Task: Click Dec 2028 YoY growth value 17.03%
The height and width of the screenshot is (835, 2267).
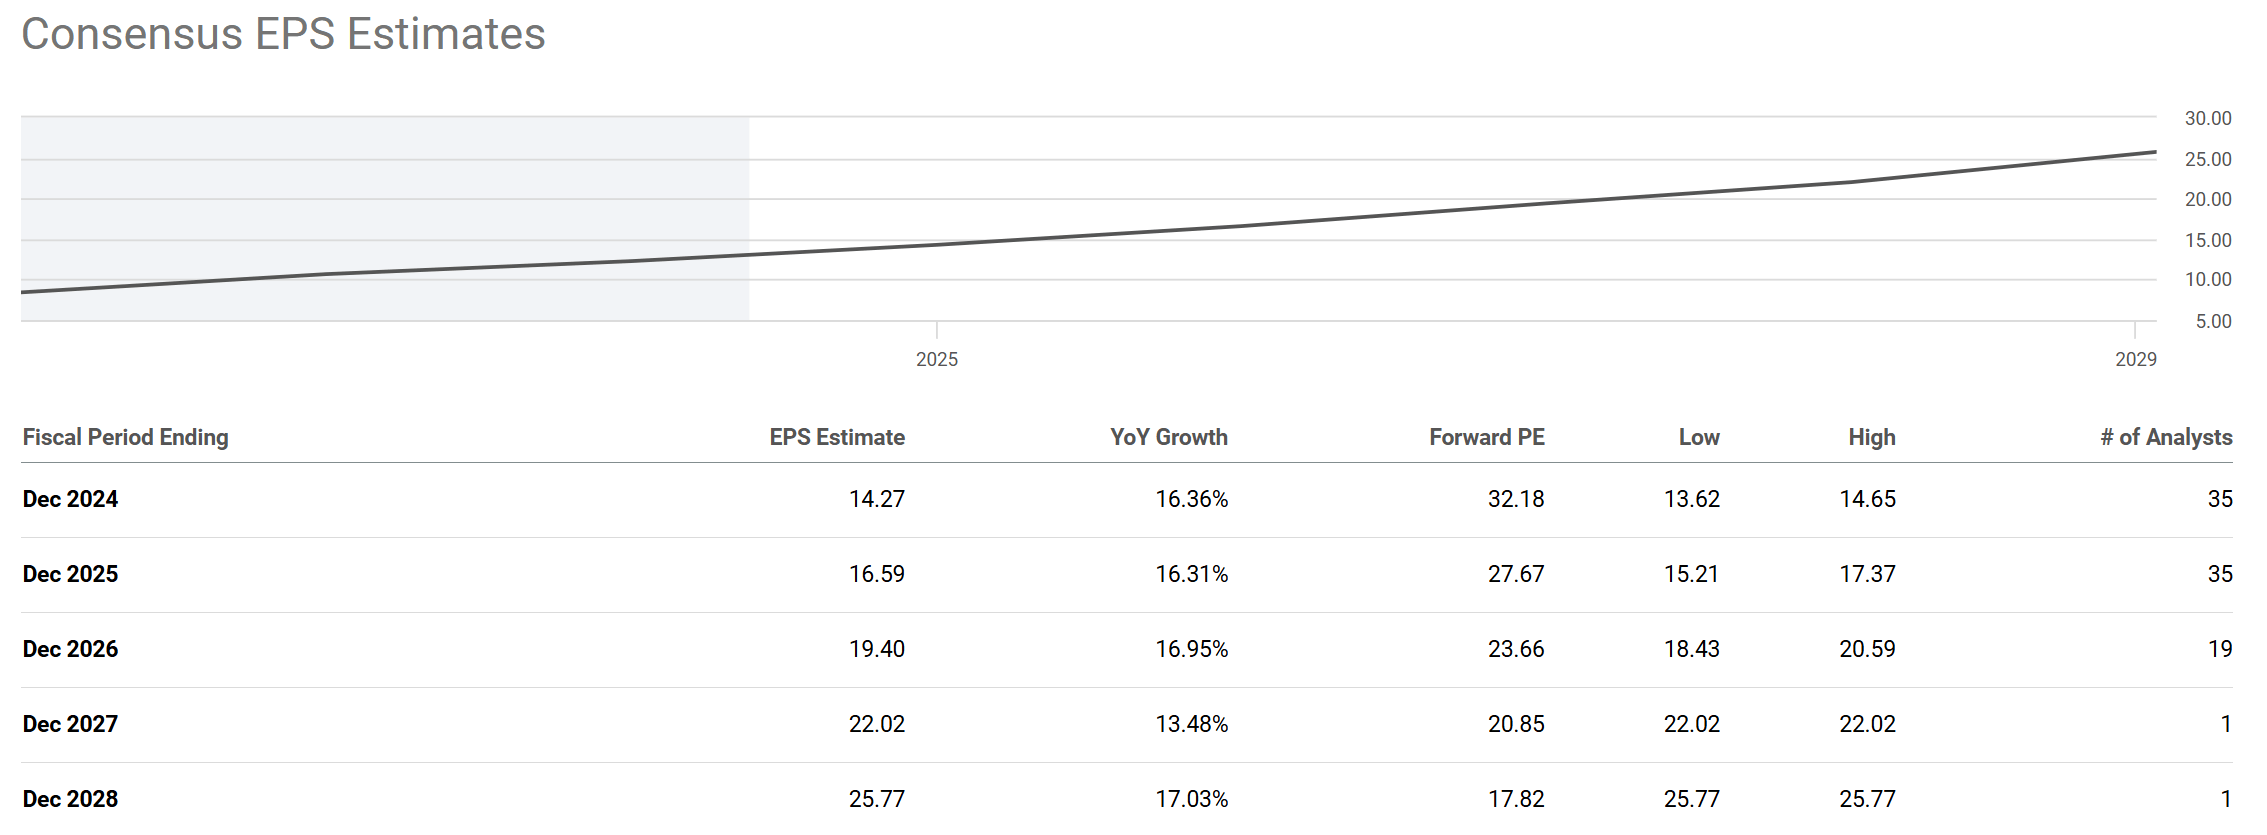Action: [1191, 799]
